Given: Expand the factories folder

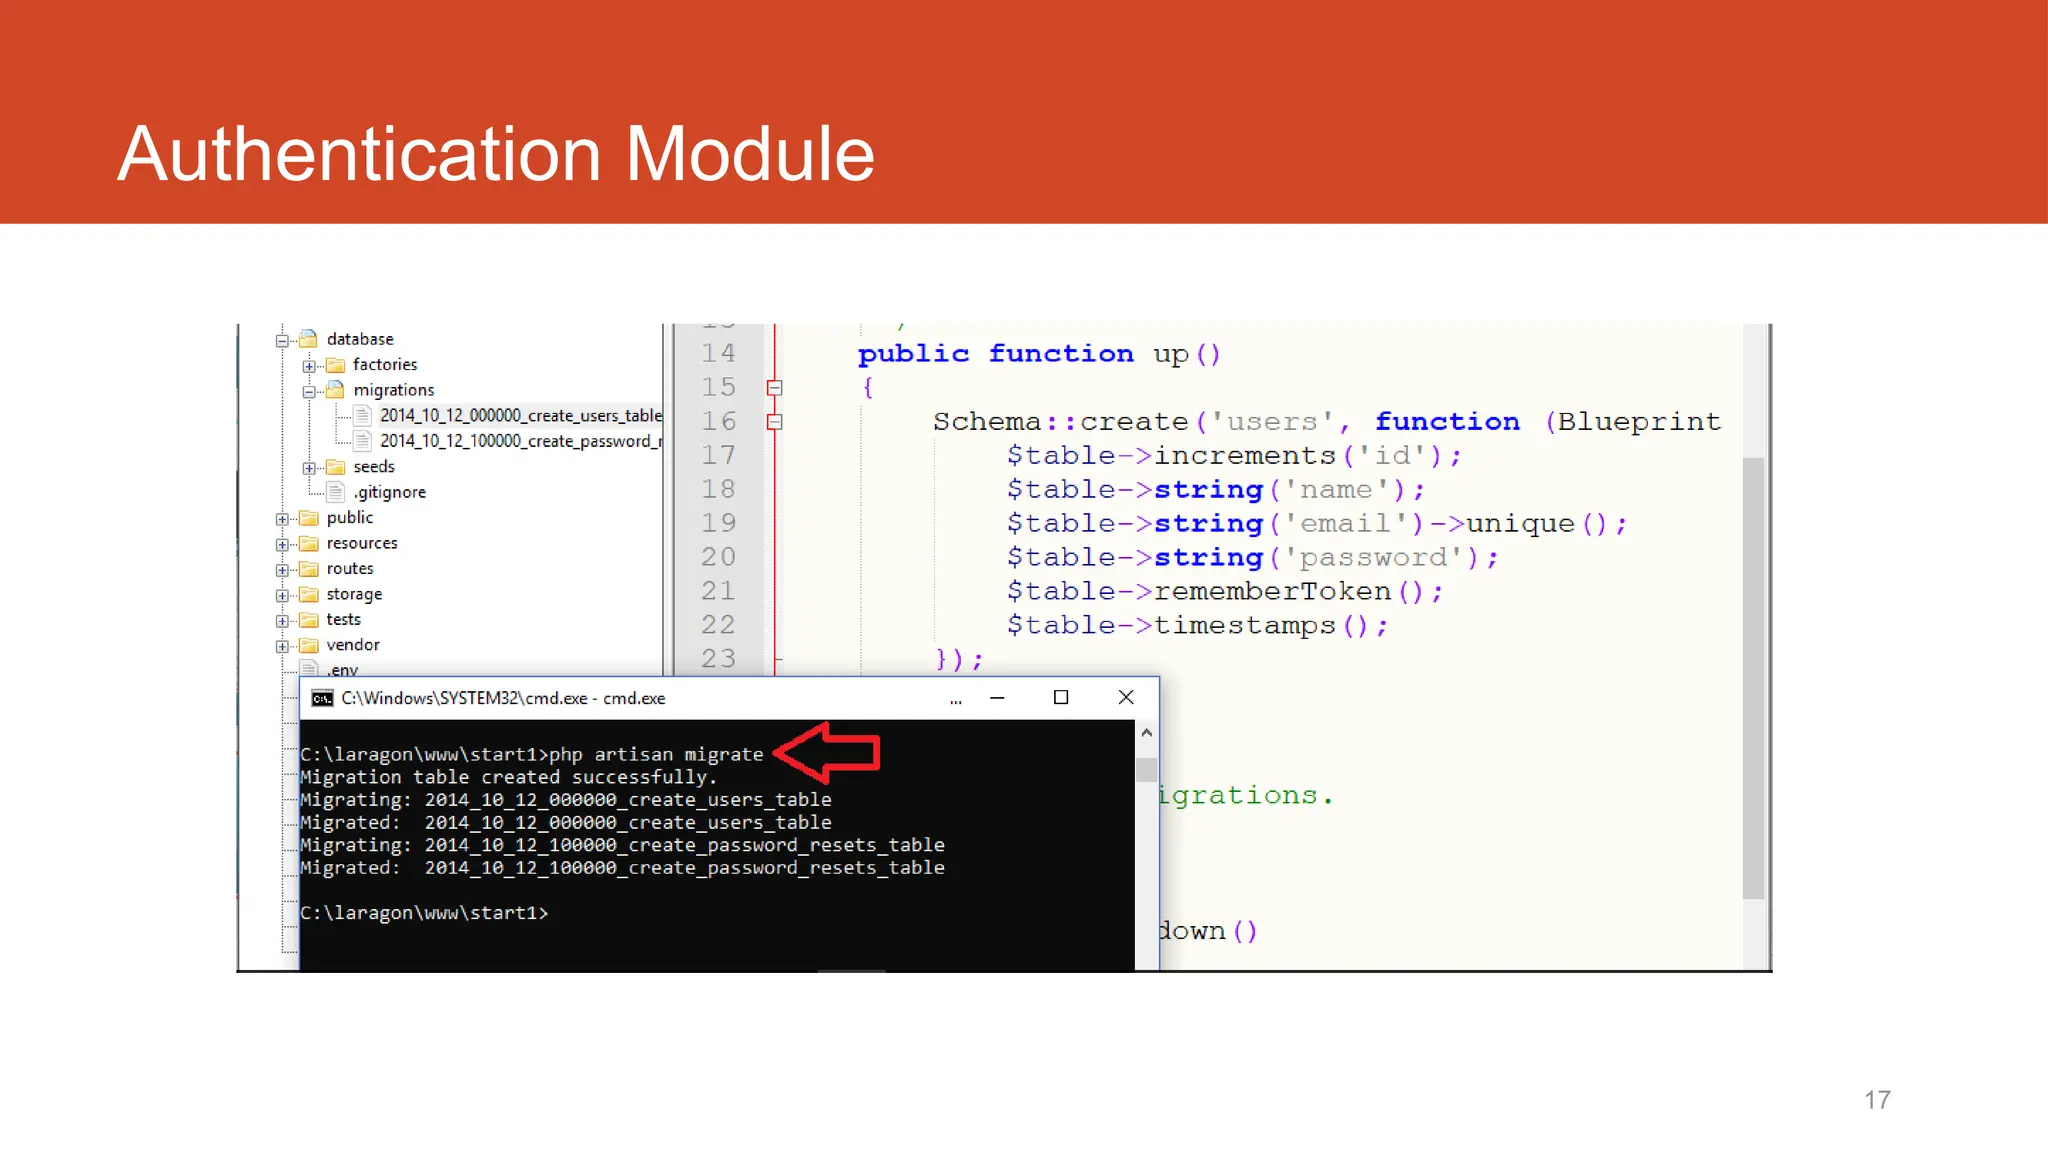Looking at the screenshot, I should point(309,366).
